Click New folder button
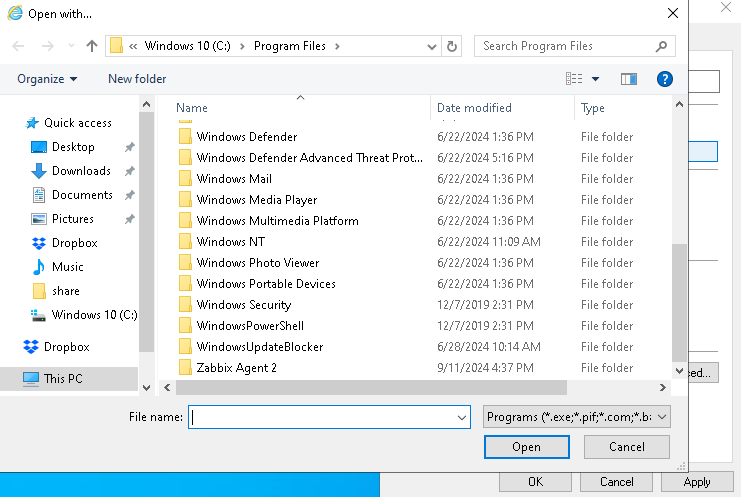 pyautogui.click(x=137, y=79)
